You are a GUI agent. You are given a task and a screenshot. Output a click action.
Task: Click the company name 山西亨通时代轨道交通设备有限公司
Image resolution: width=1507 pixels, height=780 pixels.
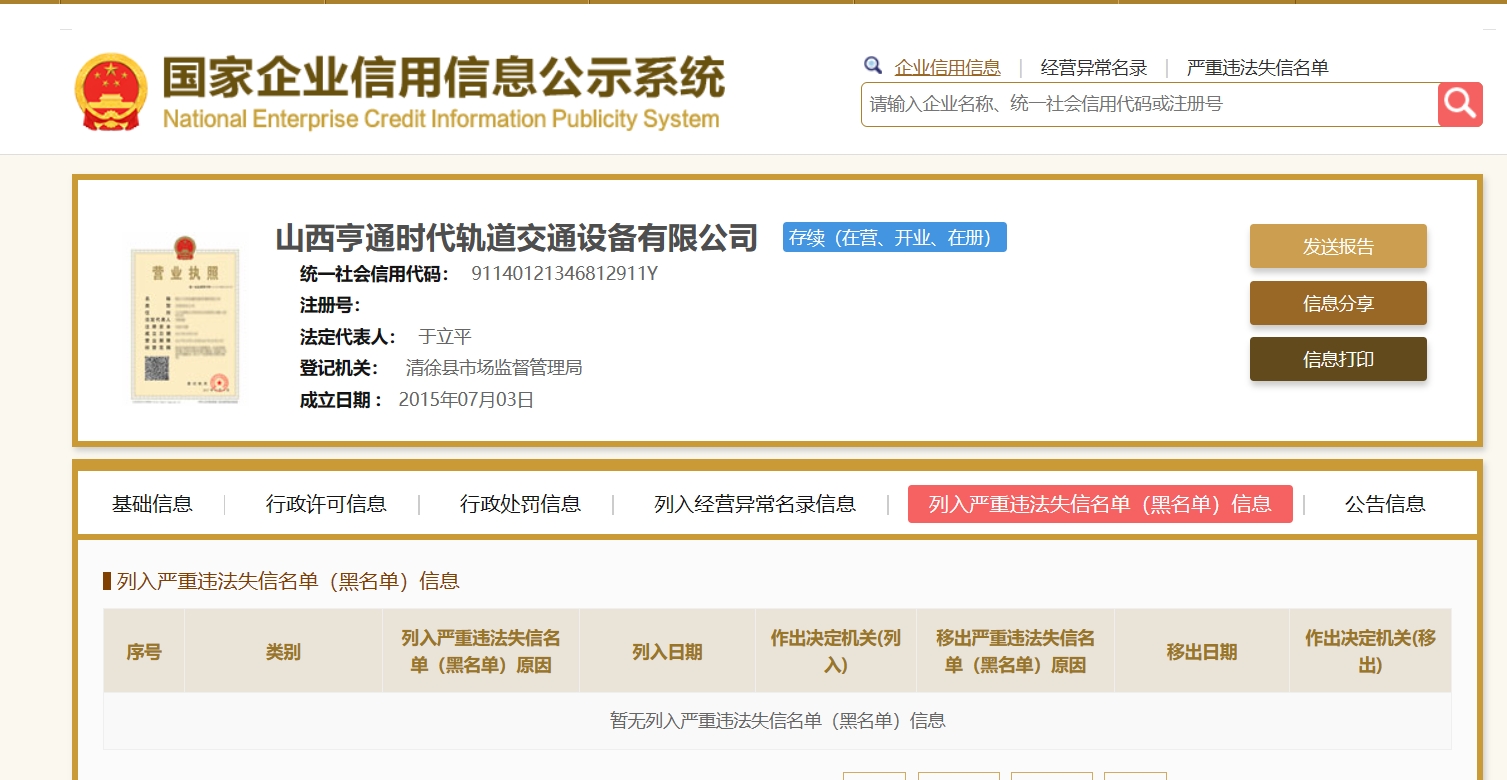(x=517, y=238)
